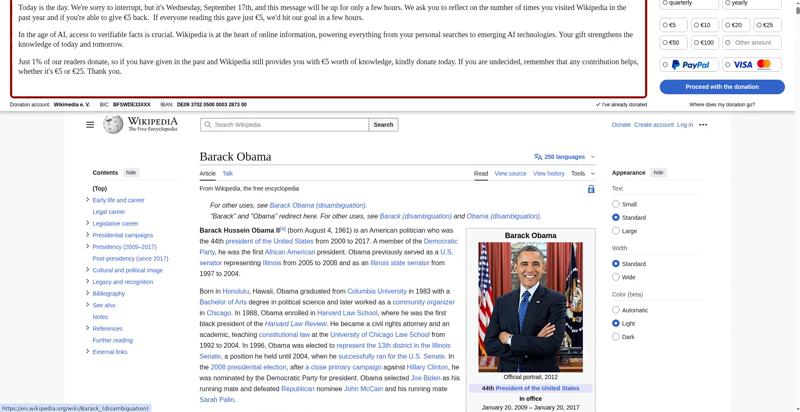The height and width of the screenshot is (412, 800).
Task: Select VISA/Mastercard payment method
Action: (x=752, y=65)
